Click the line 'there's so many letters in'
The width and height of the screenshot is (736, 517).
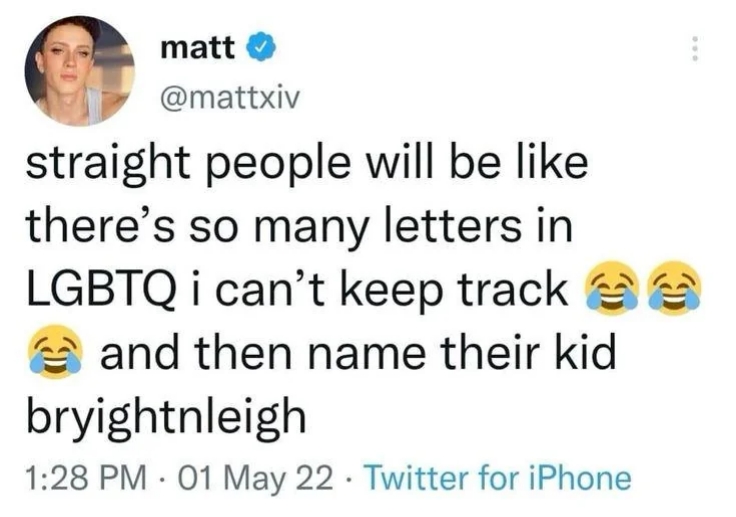[299, 226]
